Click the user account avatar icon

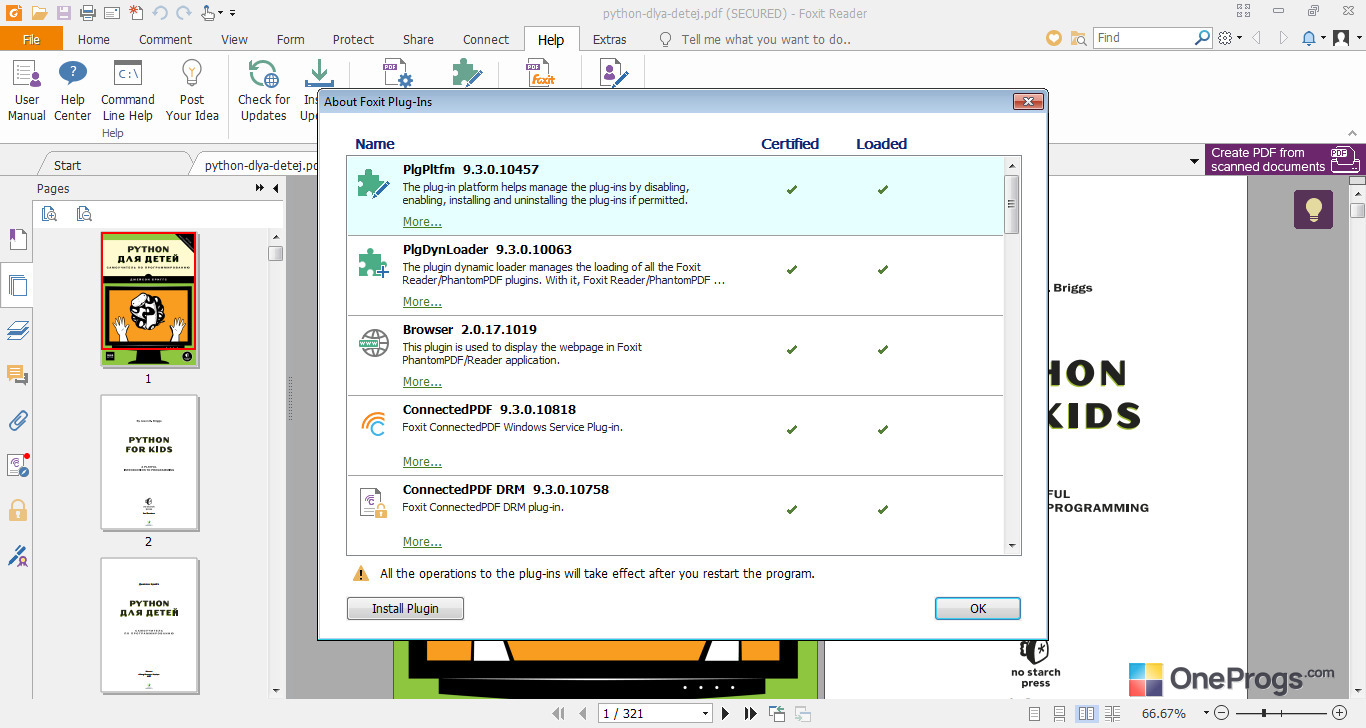pyautogui.click(x=1342, y=38)
